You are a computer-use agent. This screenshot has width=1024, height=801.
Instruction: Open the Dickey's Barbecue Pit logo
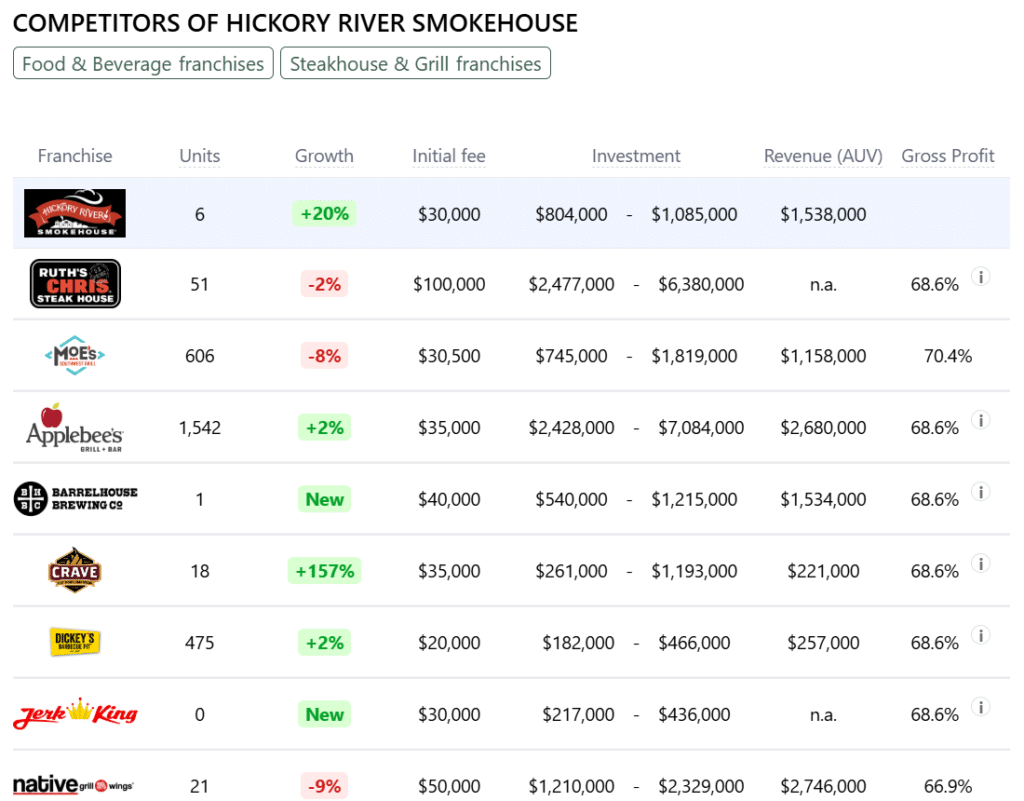[74, 642]
